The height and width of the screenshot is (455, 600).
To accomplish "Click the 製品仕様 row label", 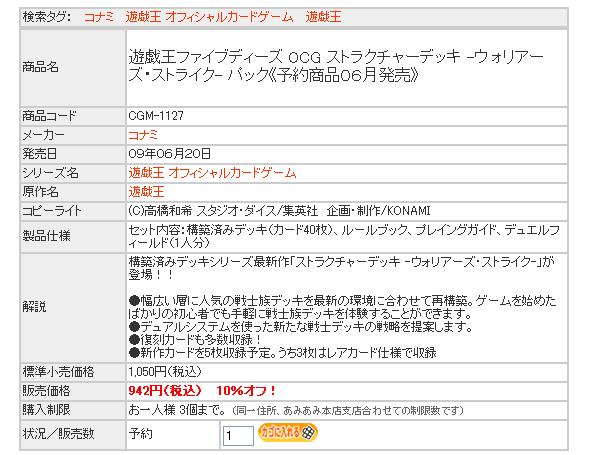I will pos(46,236).
